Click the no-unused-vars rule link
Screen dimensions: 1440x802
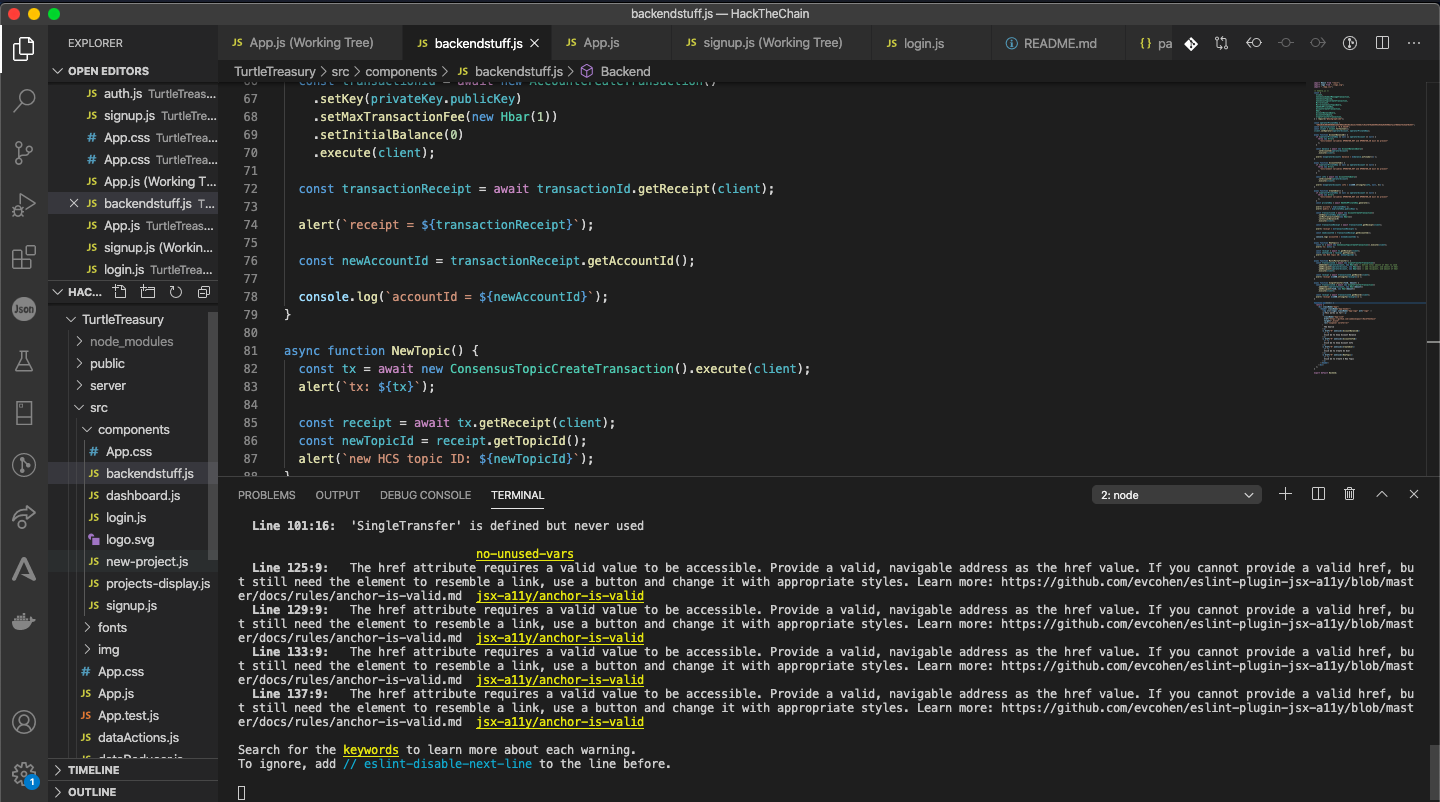(524, 554)
